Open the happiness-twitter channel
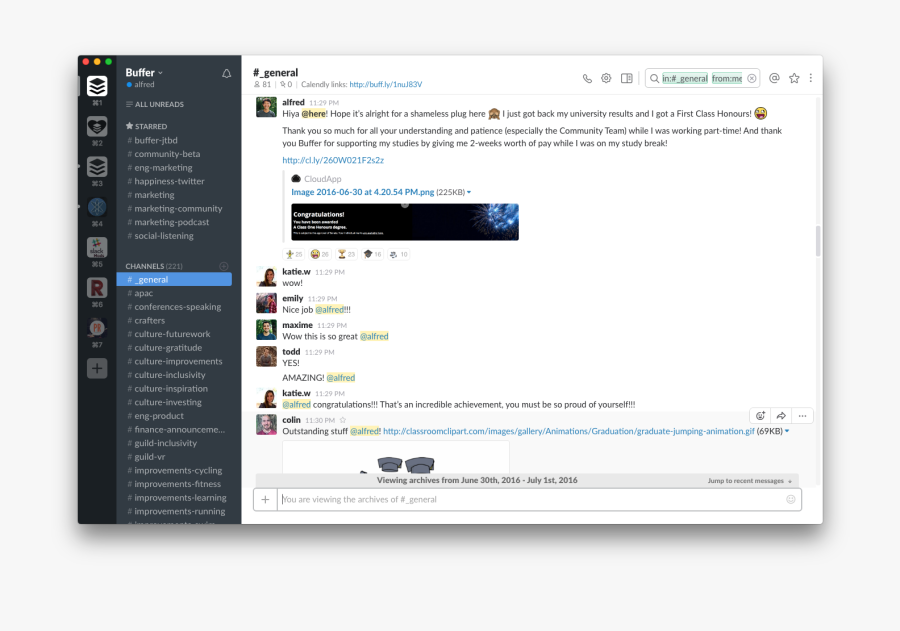This screenshot has height=631, width=900. pos(169,181)
